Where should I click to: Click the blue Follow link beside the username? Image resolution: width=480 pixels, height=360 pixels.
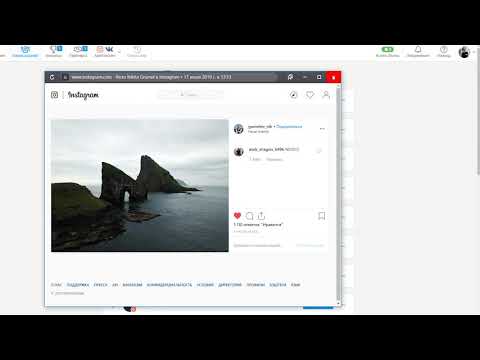[289, 127]
